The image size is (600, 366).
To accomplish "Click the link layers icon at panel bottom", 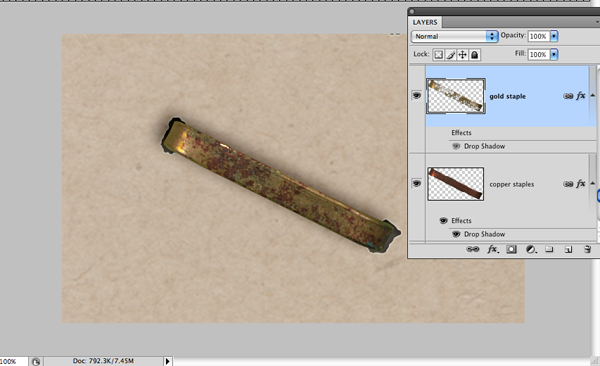I will click(473, 249).
